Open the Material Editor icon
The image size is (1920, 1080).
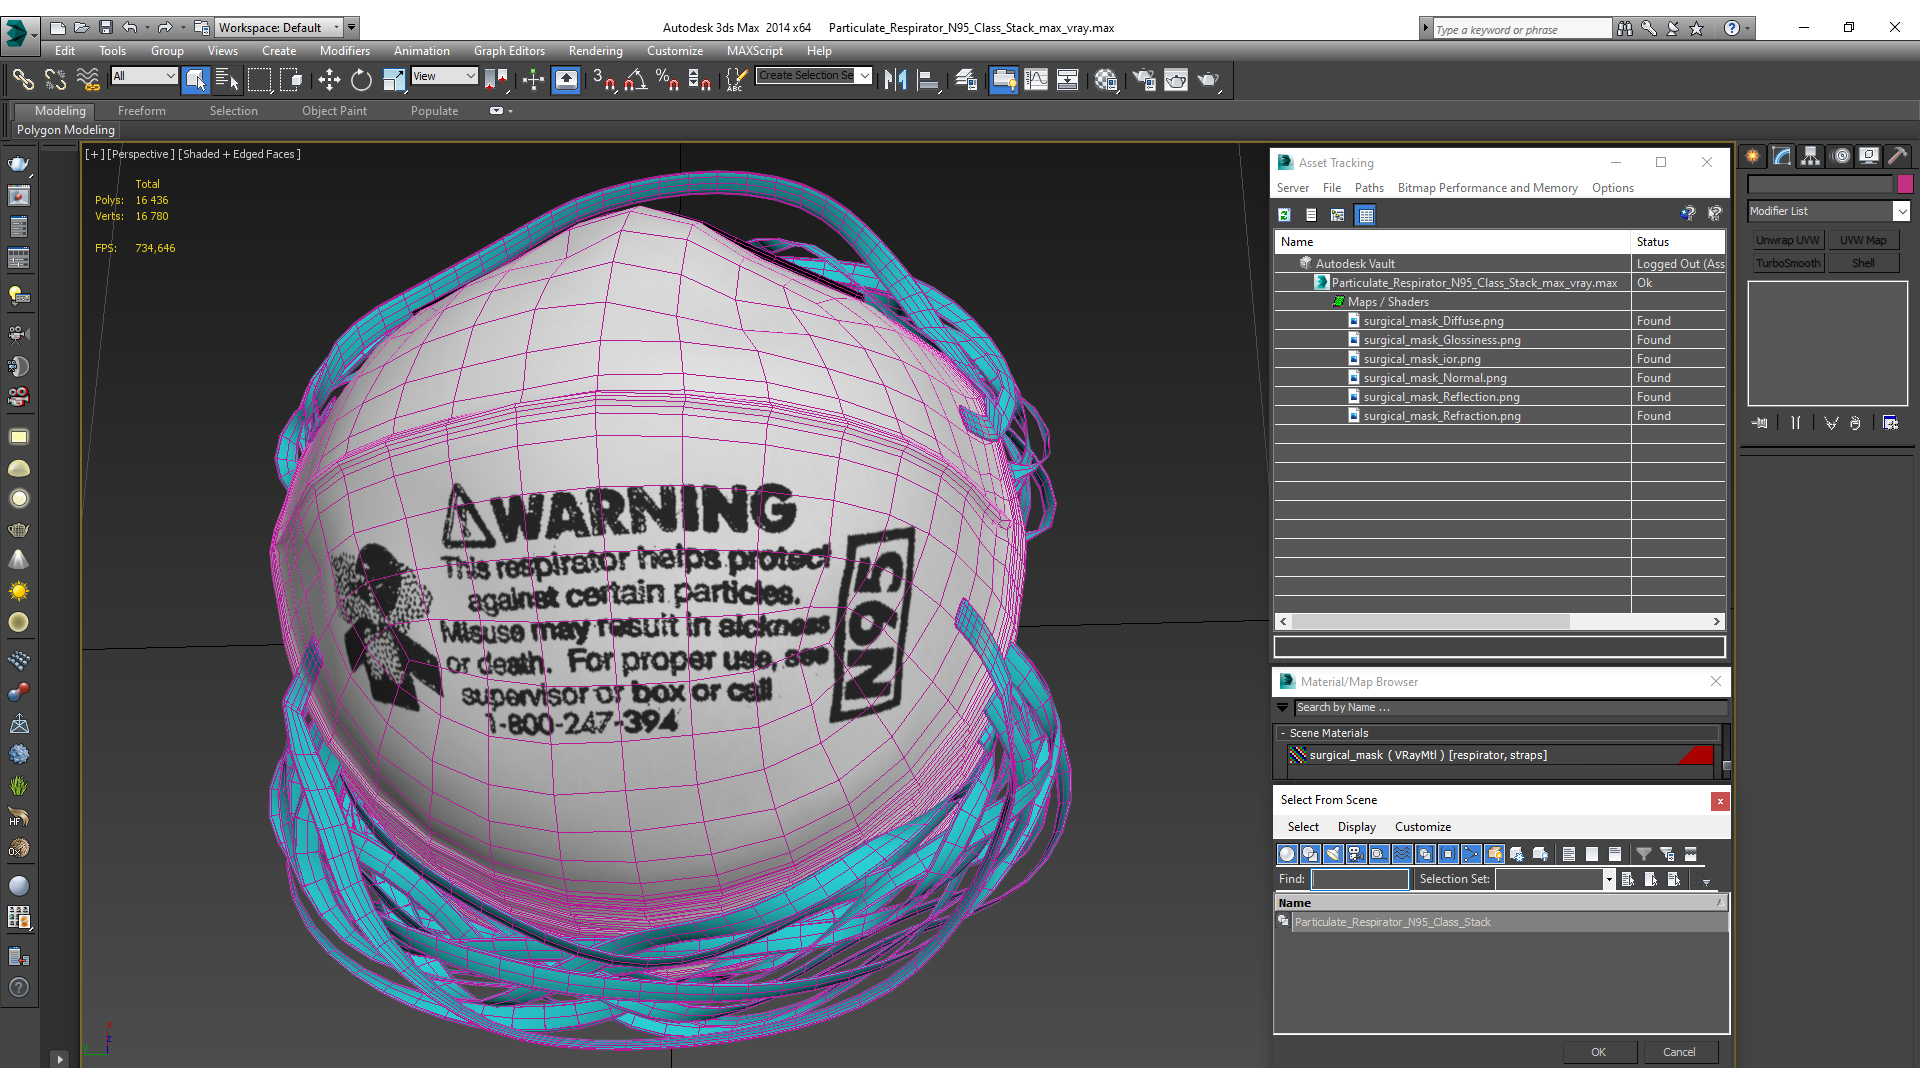point(1106,80)
